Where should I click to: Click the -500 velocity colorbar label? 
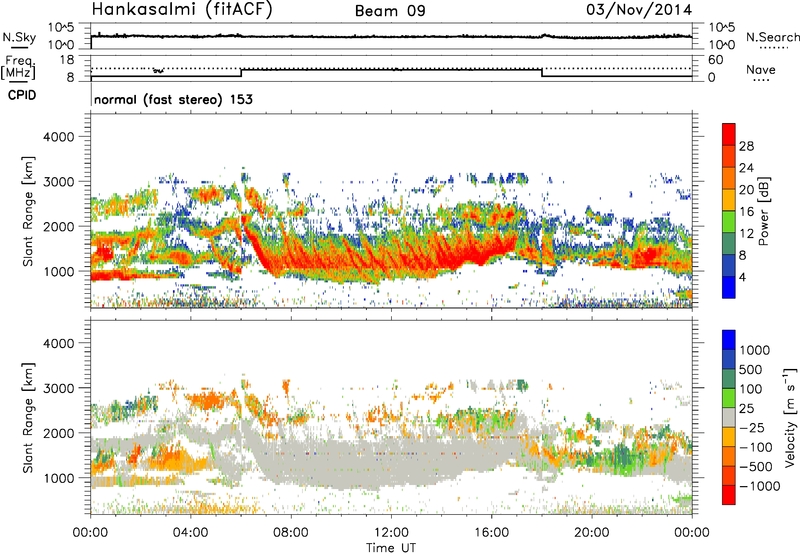coord(756,467)
